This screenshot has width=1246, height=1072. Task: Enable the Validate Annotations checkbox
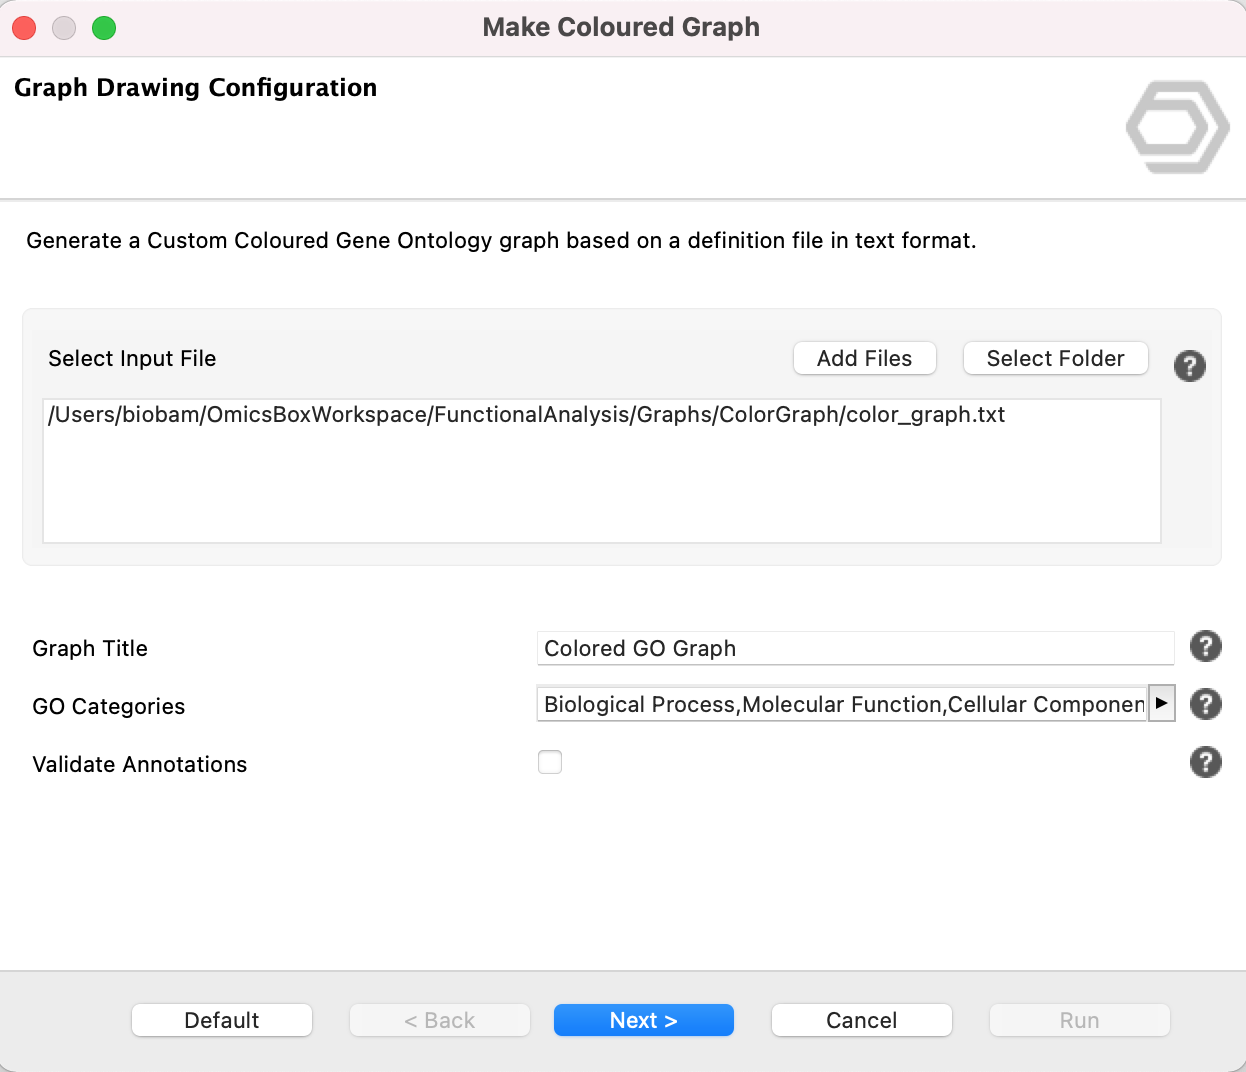(x=550, y=763)
